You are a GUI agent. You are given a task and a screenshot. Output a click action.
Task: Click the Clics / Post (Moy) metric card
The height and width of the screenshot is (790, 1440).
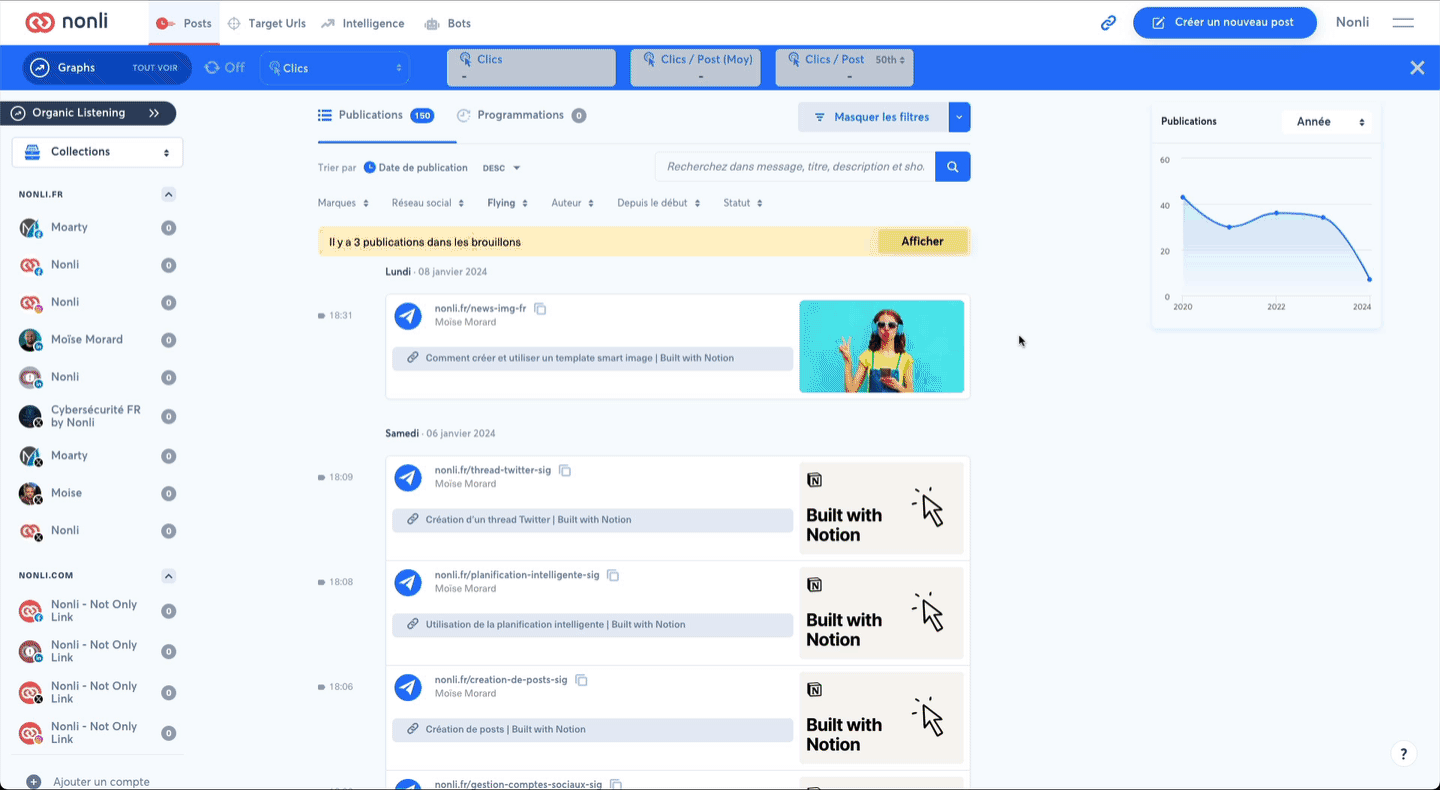(695, 67)
